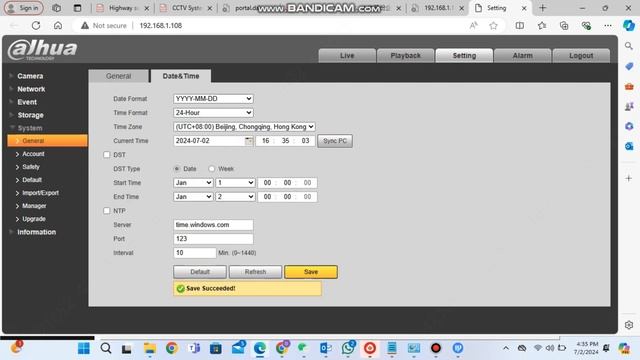Enable the DST checkbox

(x=107, y=155)
